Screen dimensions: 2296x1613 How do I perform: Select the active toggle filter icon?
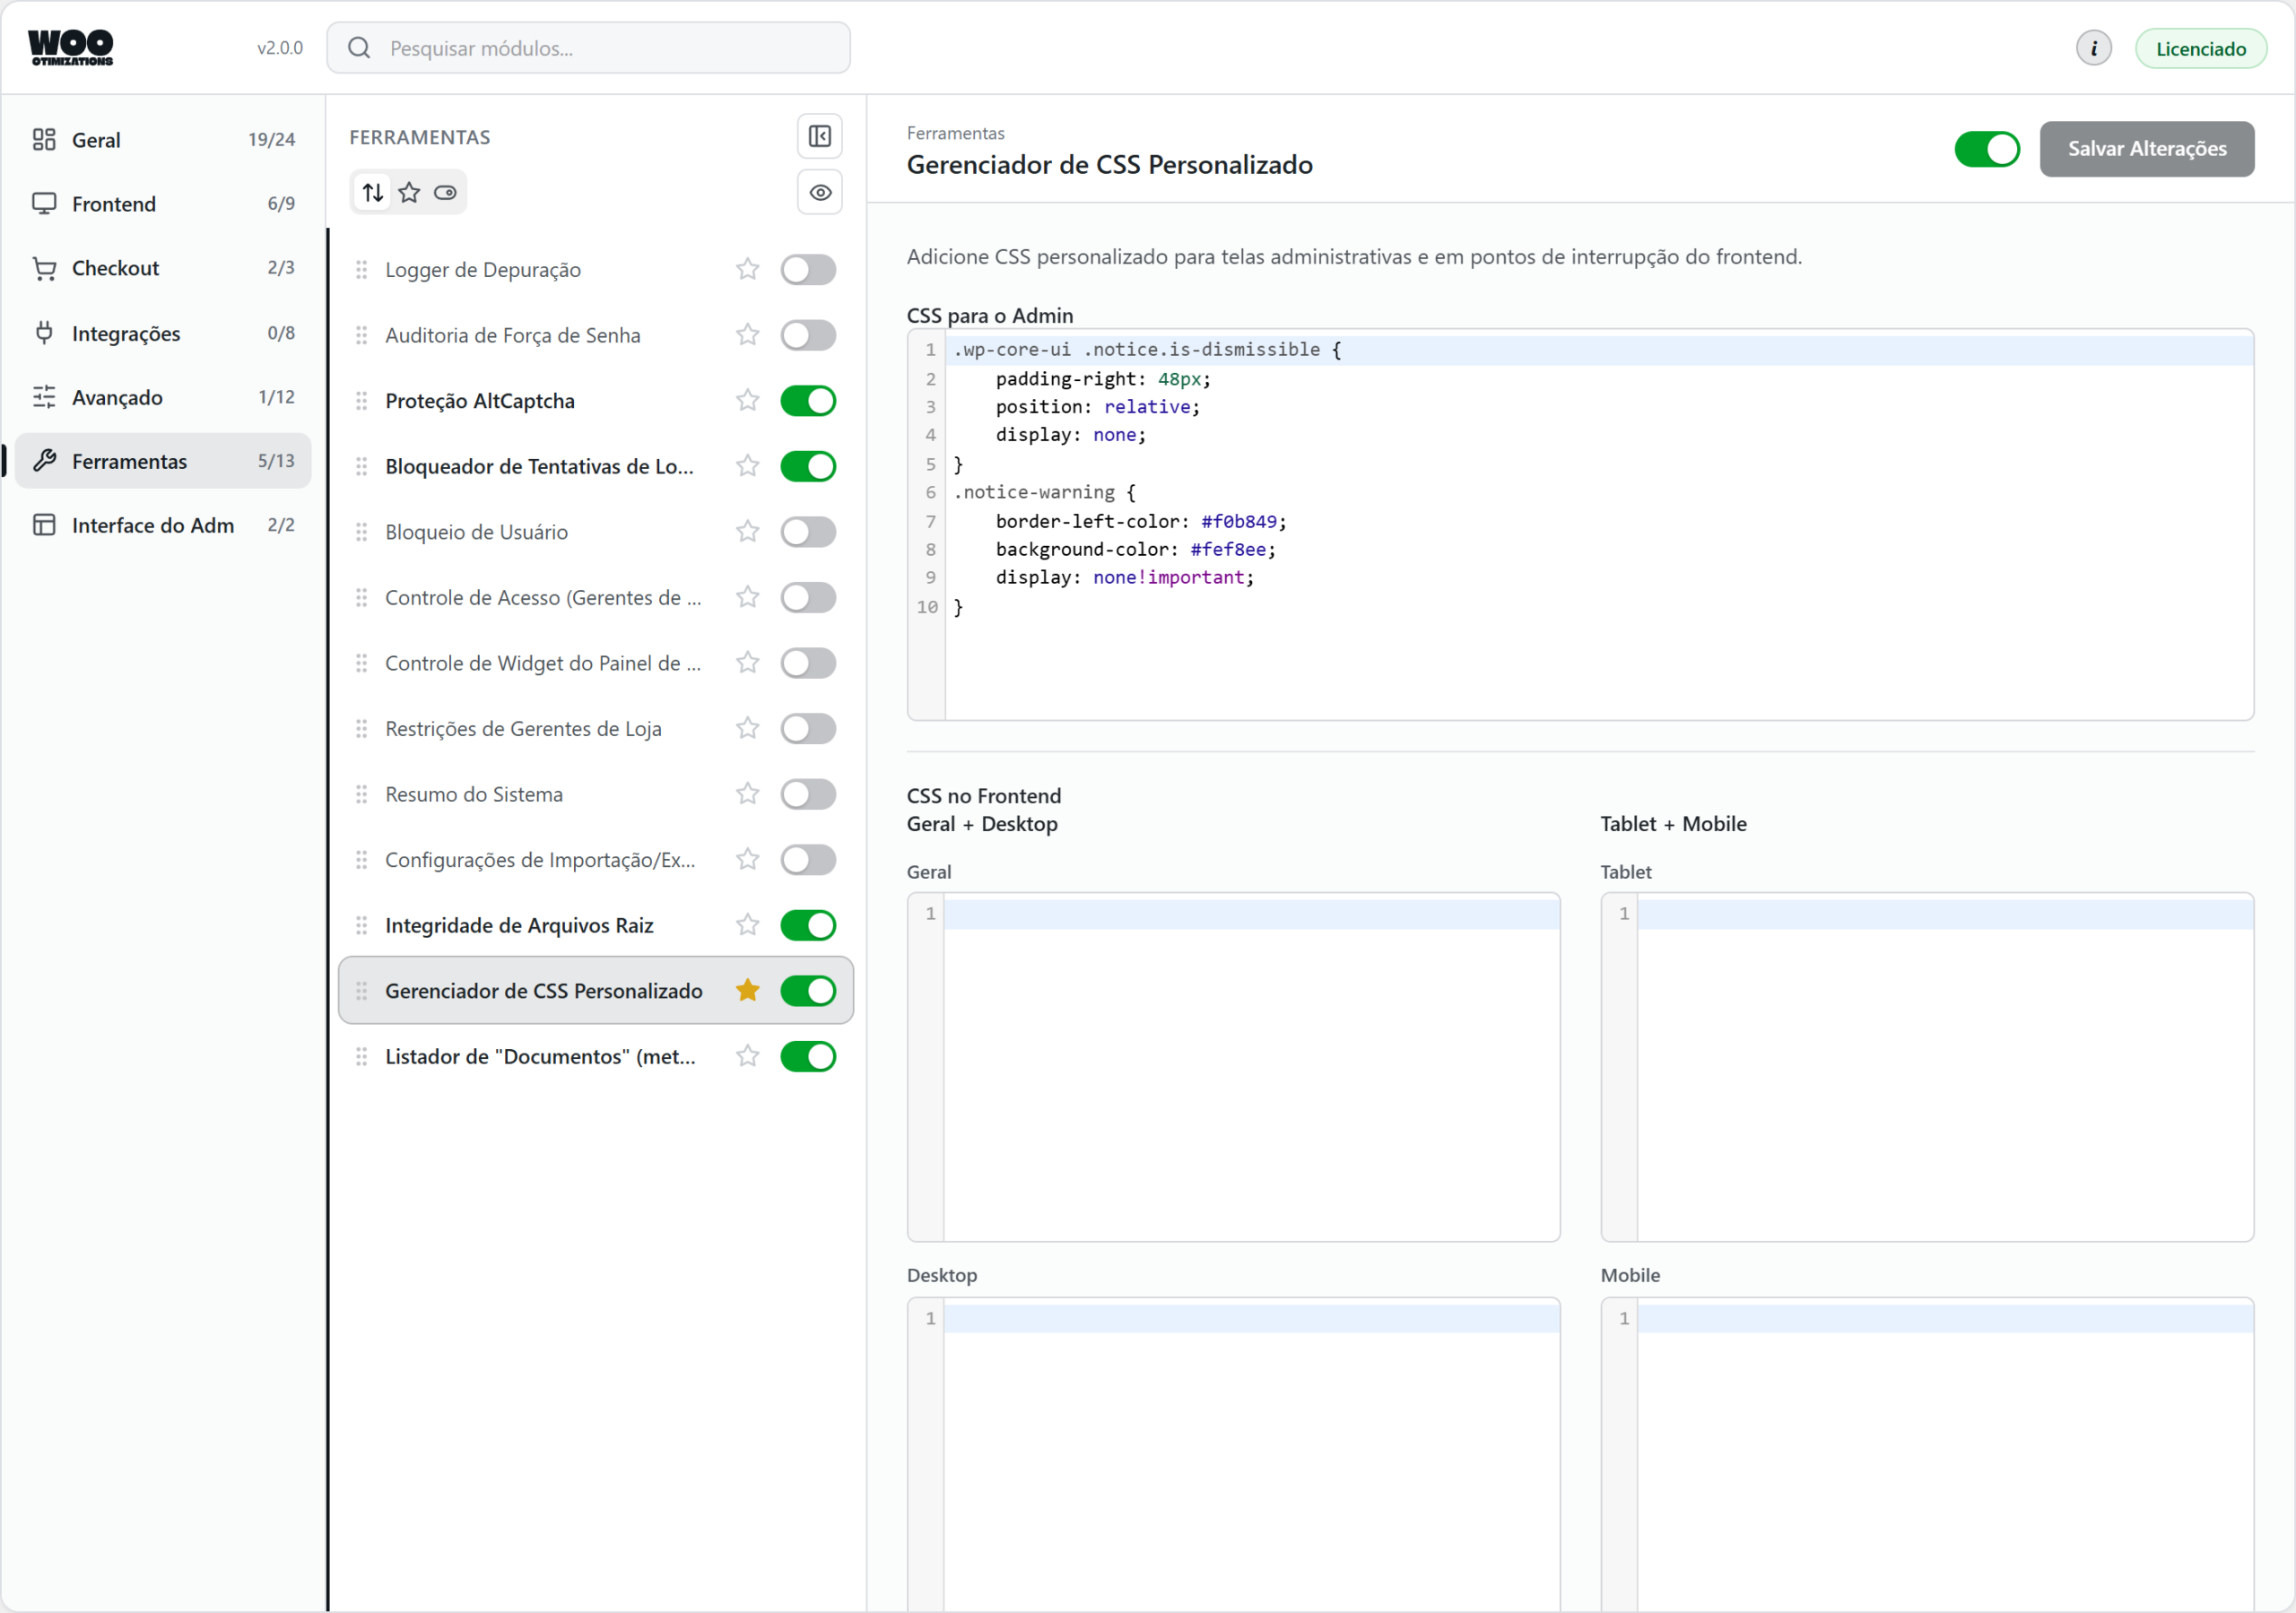point(445,193)
